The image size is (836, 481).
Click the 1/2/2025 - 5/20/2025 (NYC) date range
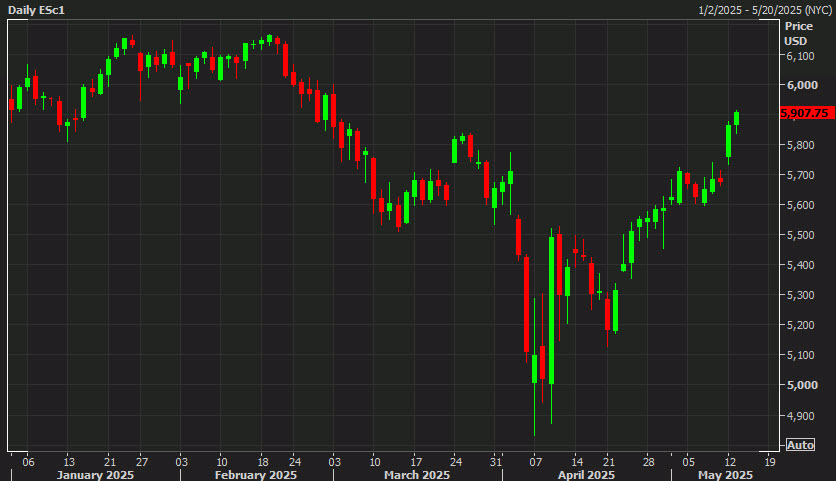[765, 10]
